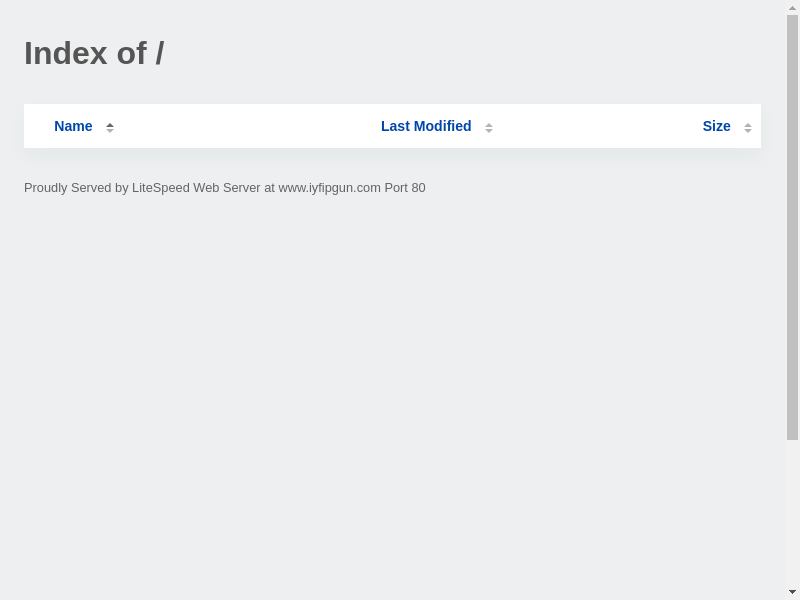Click the slash at the heading's end
Viewport: 800px width, 600px height.
160,53
